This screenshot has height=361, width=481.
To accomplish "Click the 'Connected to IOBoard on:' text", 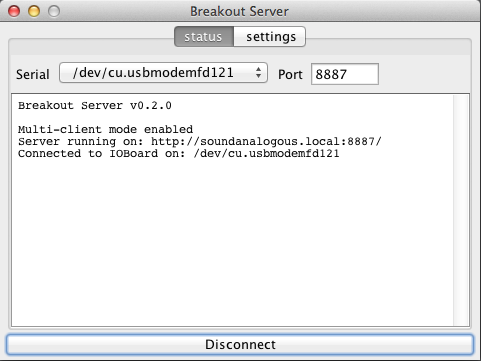I will tap(102, 153).
